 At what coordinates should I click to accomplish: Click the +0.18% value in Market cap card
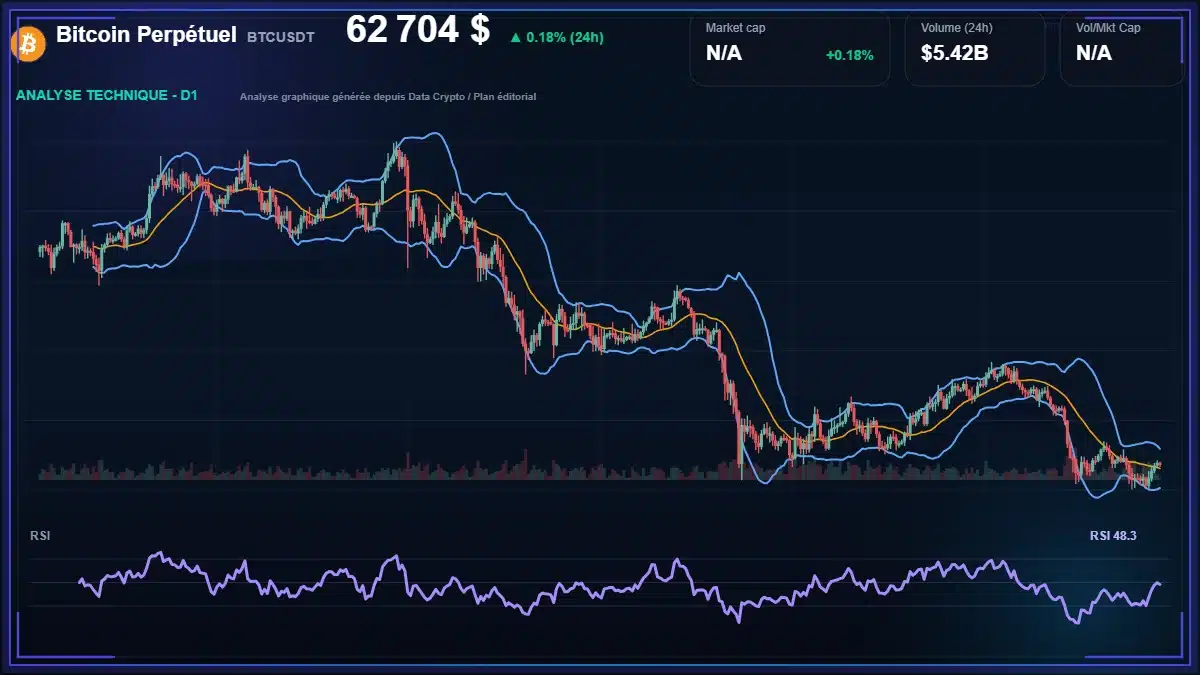pyautogui.click(x=849, y=55)
